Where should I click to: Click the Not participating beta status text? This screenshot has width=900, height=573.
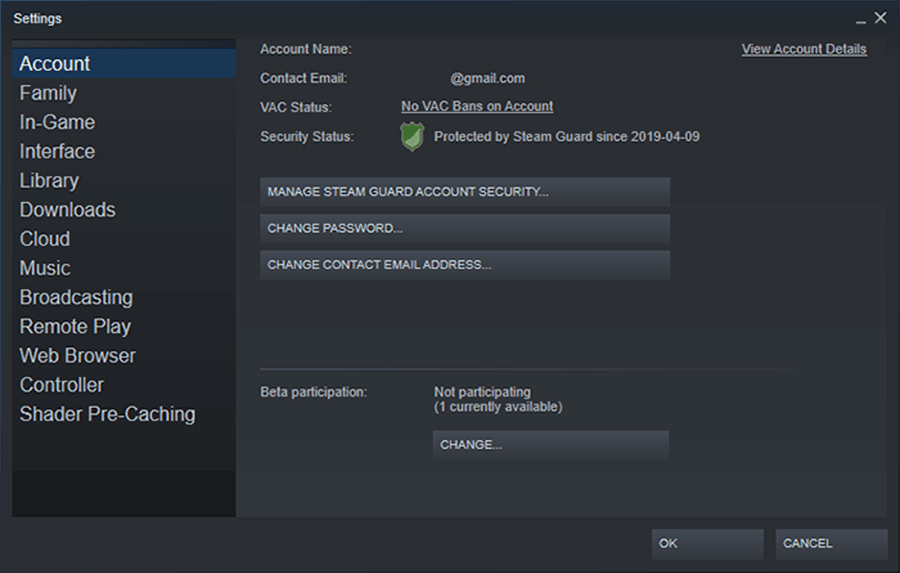pyautogui.click(x=482, y=392)
